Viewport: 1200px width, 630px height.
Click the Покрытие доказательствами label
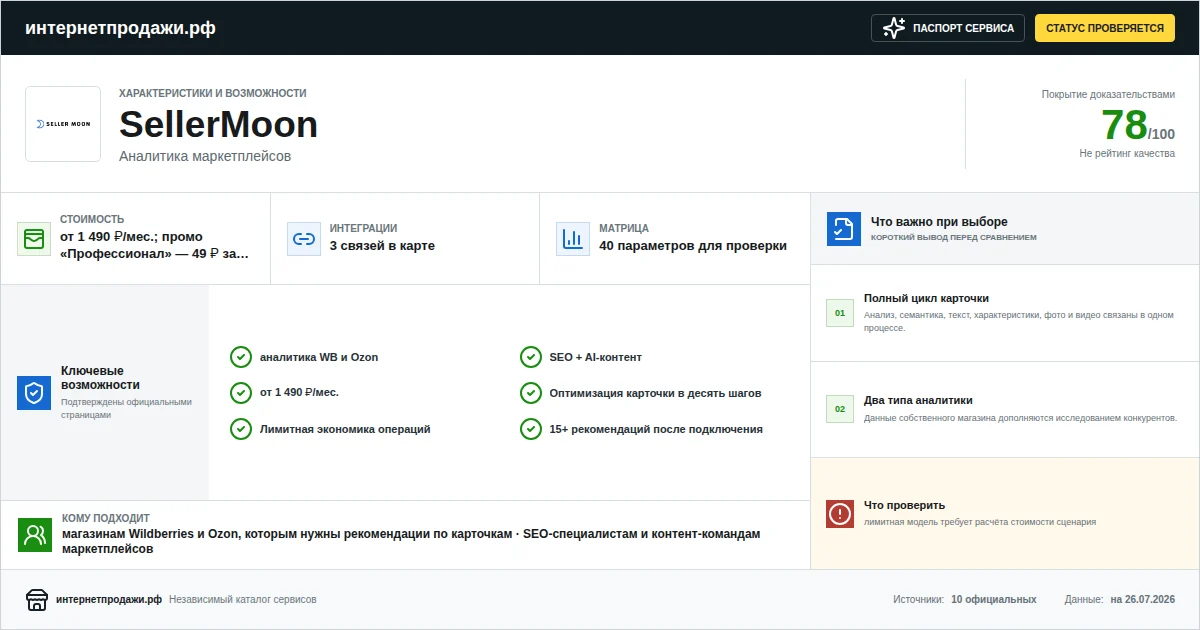coord(1108,94)
